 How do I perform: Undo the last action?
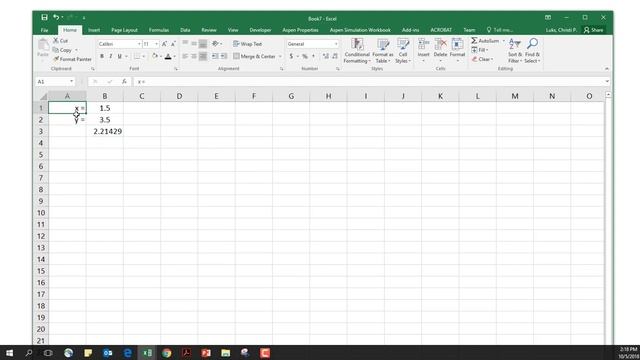pyautogui.click(x=56, y=18)
